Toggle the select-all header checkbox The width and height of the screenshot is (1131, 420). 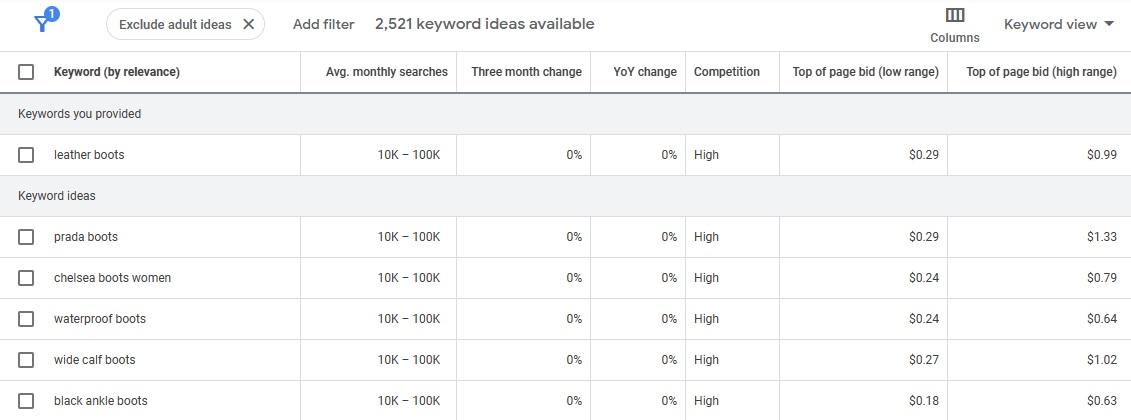[x=26, y=72]
